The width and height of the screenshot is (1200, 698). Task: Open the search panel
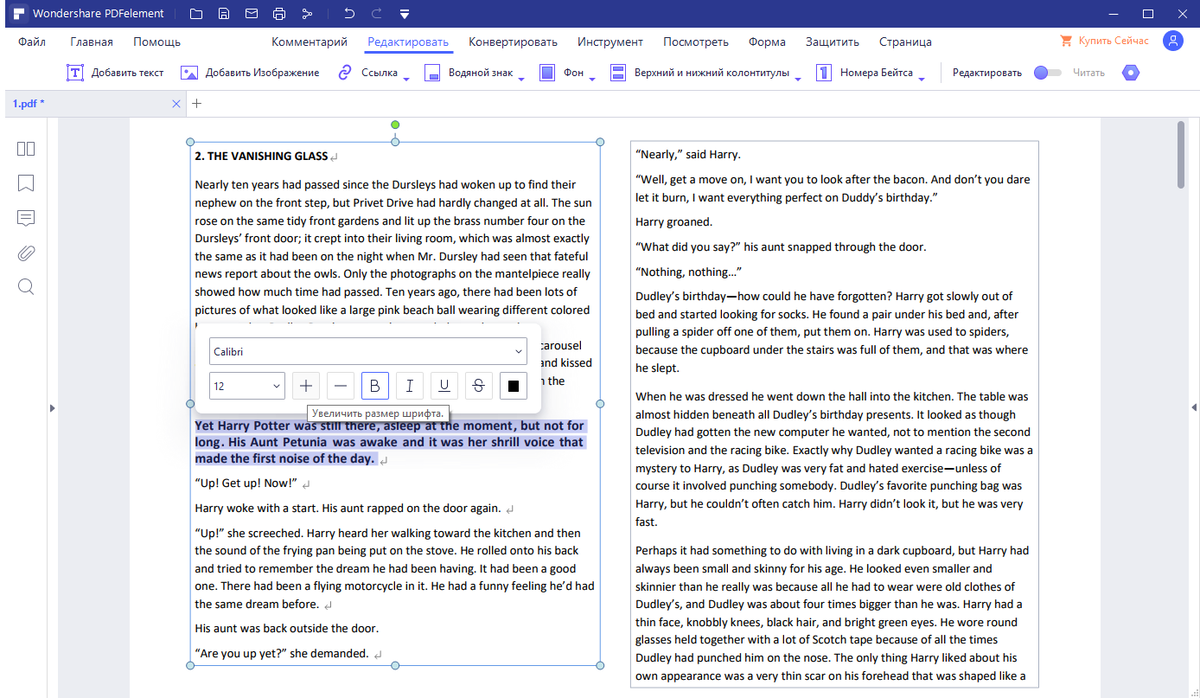[x=26, y=286]
